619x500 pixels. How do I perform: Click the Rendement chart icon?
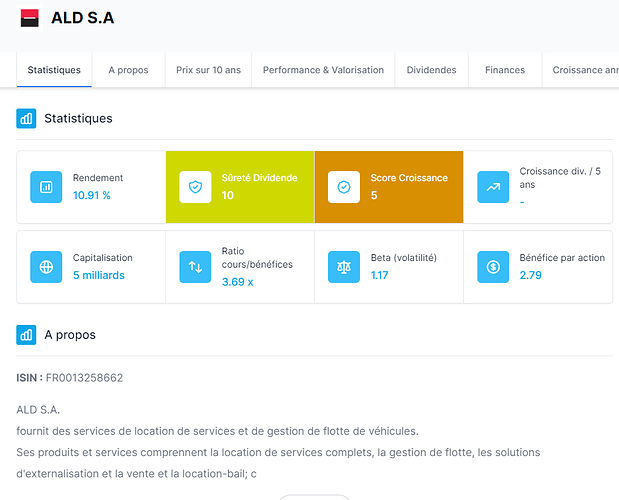[46, 187]
